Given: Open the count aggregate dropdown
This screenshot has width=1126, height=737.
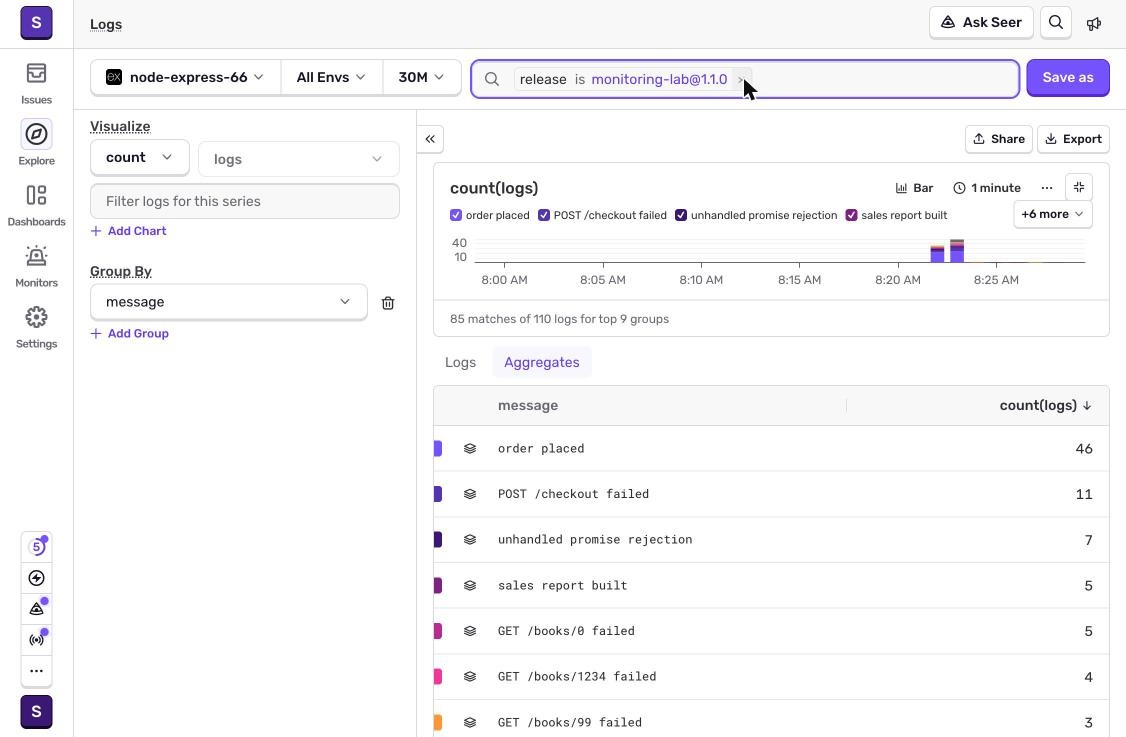Looking at the screenshot, I should point(139,157).
